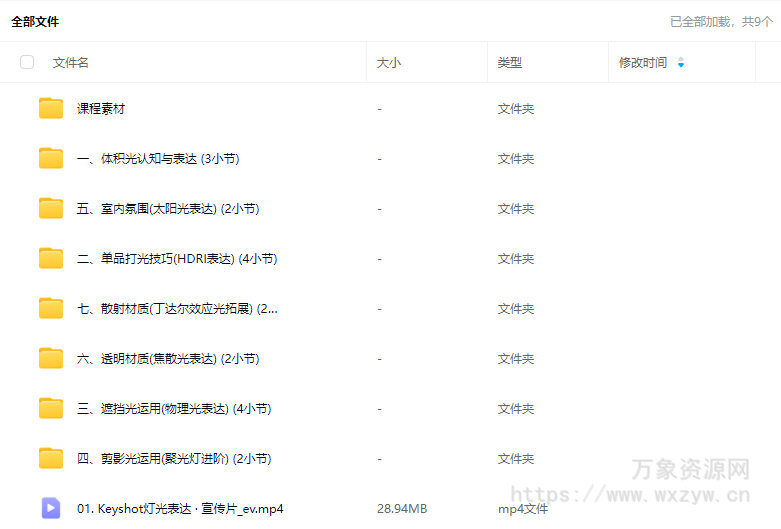Click folder icon for 二、单品打光技巧(HDRI表达)
The width and height of the screenshot is (781, 529).
[x=51, y=258]
